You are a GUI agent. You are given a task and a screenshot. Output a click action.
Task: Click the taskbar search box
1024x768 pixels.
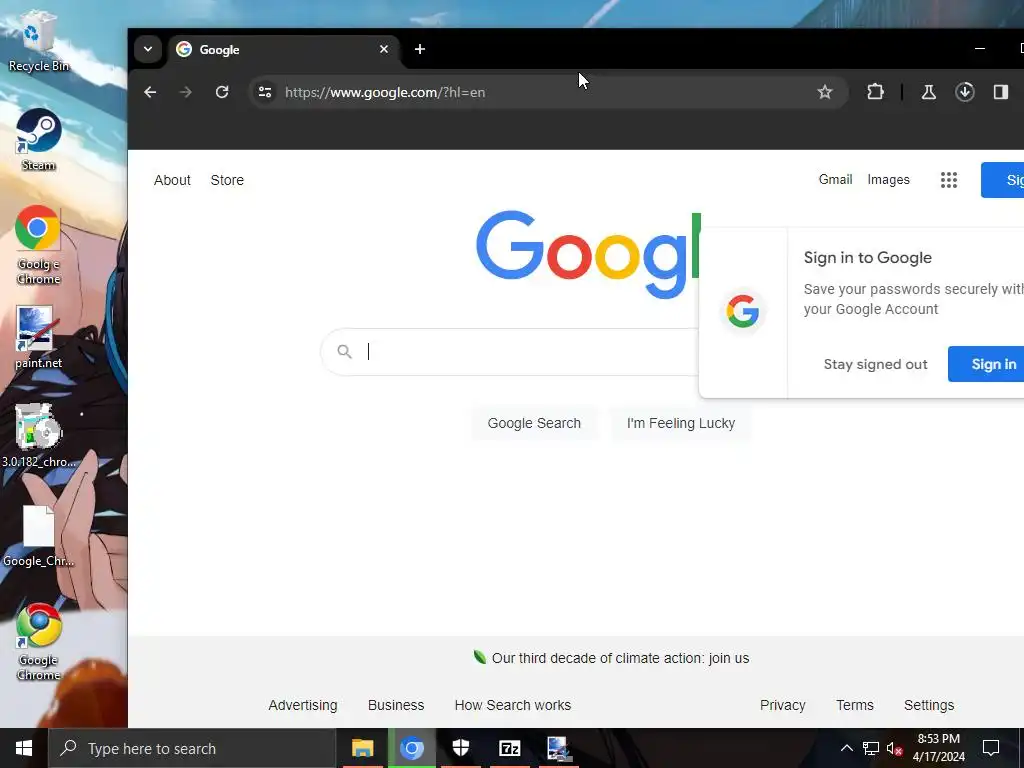[x=192, y=748]
